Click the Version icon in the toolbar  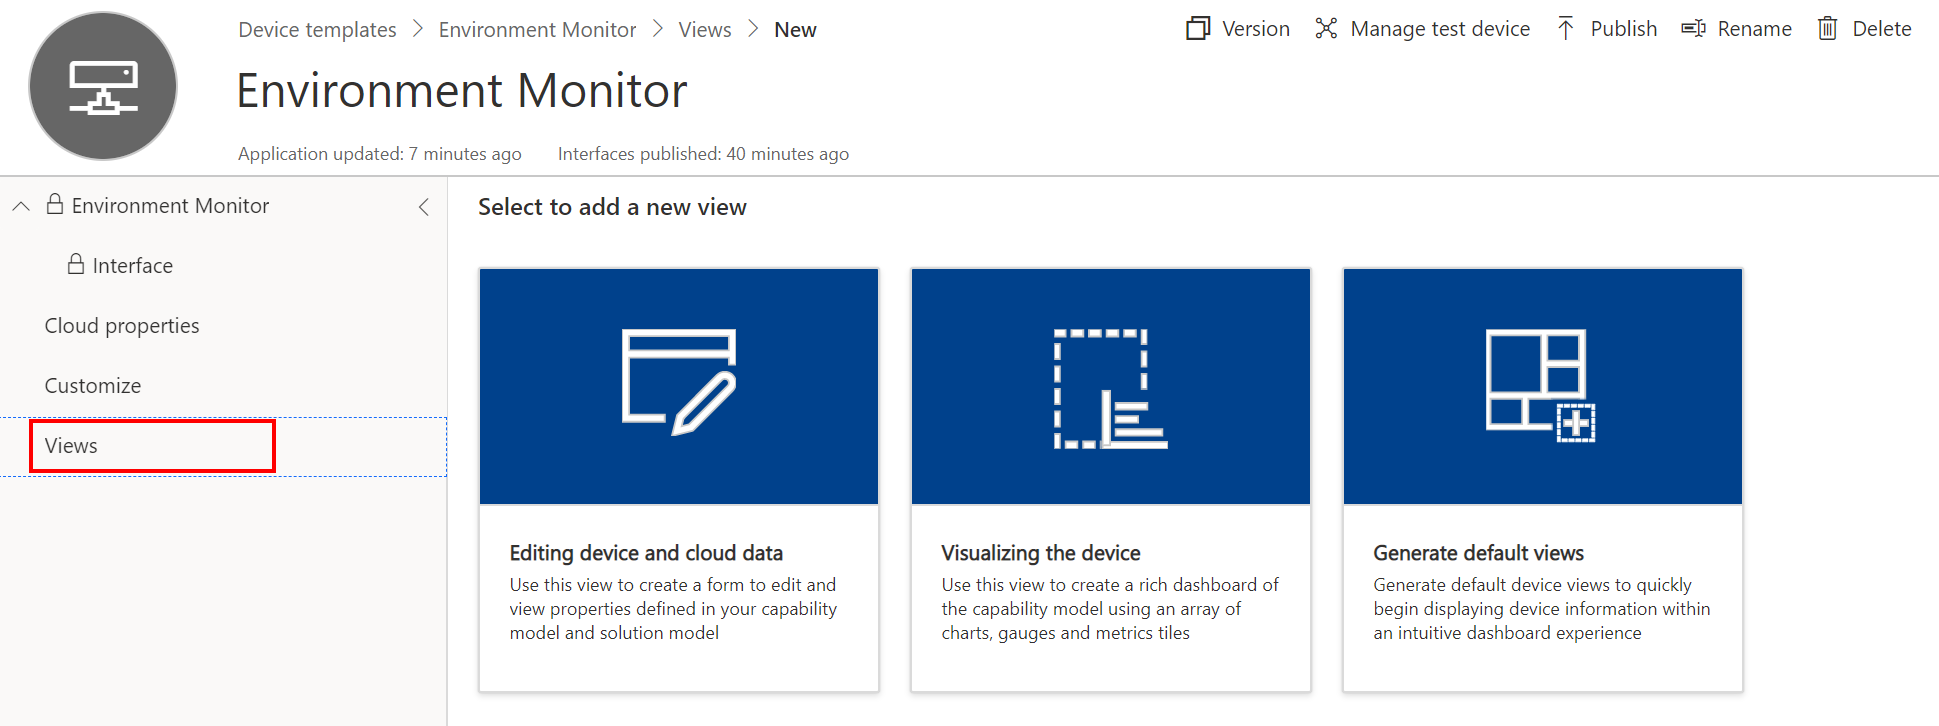pos(1198,29)
